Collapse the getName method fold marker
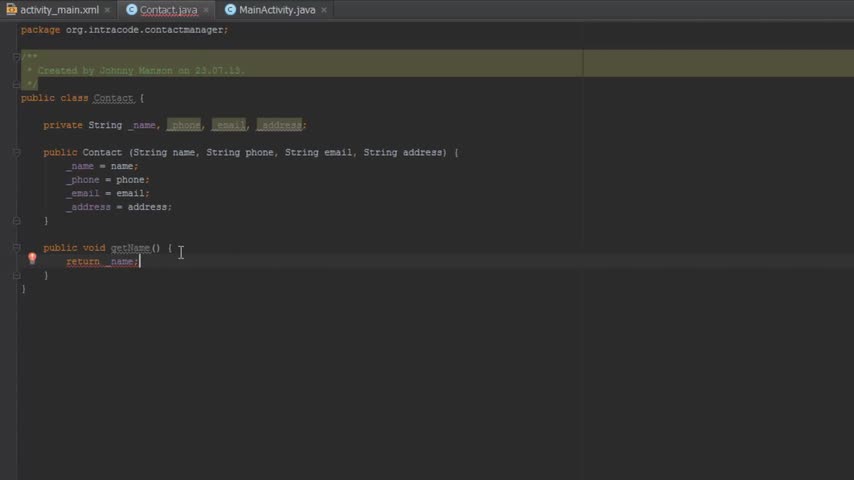 click(x=16, y=248)
